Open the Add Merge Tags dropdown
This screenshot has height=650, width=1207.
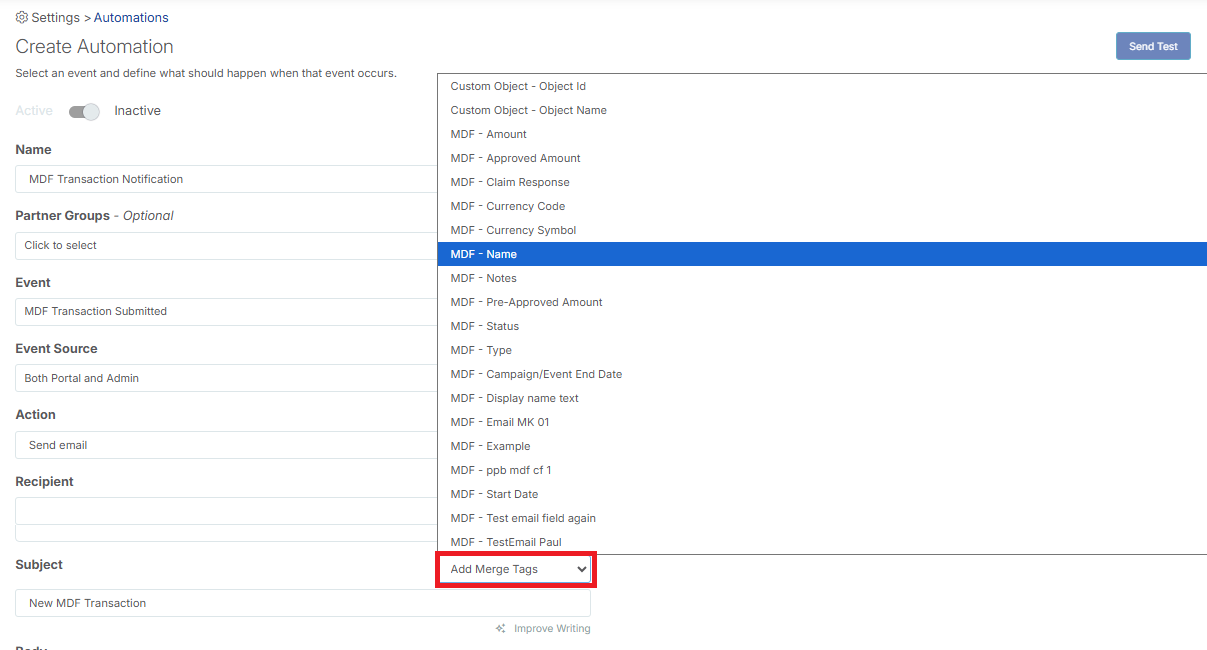click(516, 569)
